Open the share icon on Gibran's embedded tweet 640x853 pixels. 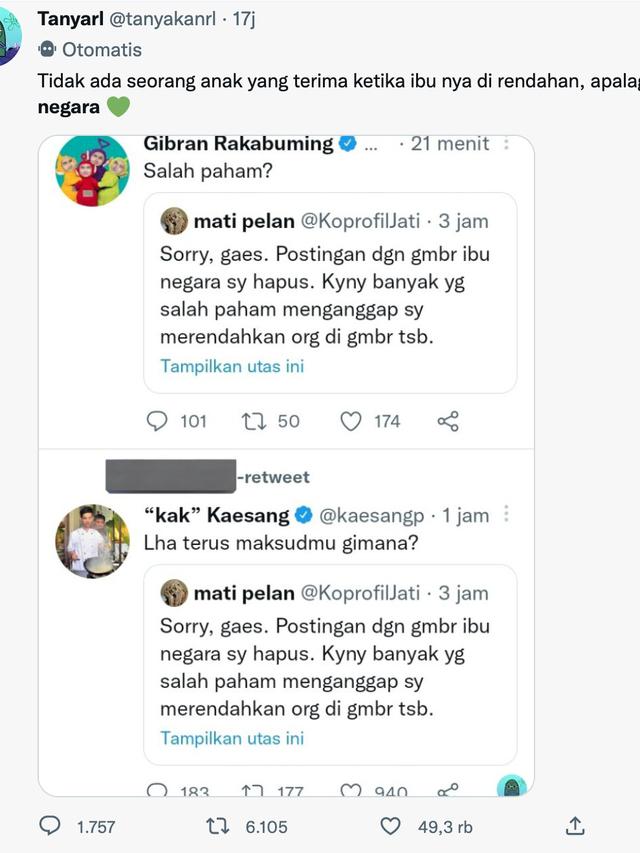[x=447, y=421]
